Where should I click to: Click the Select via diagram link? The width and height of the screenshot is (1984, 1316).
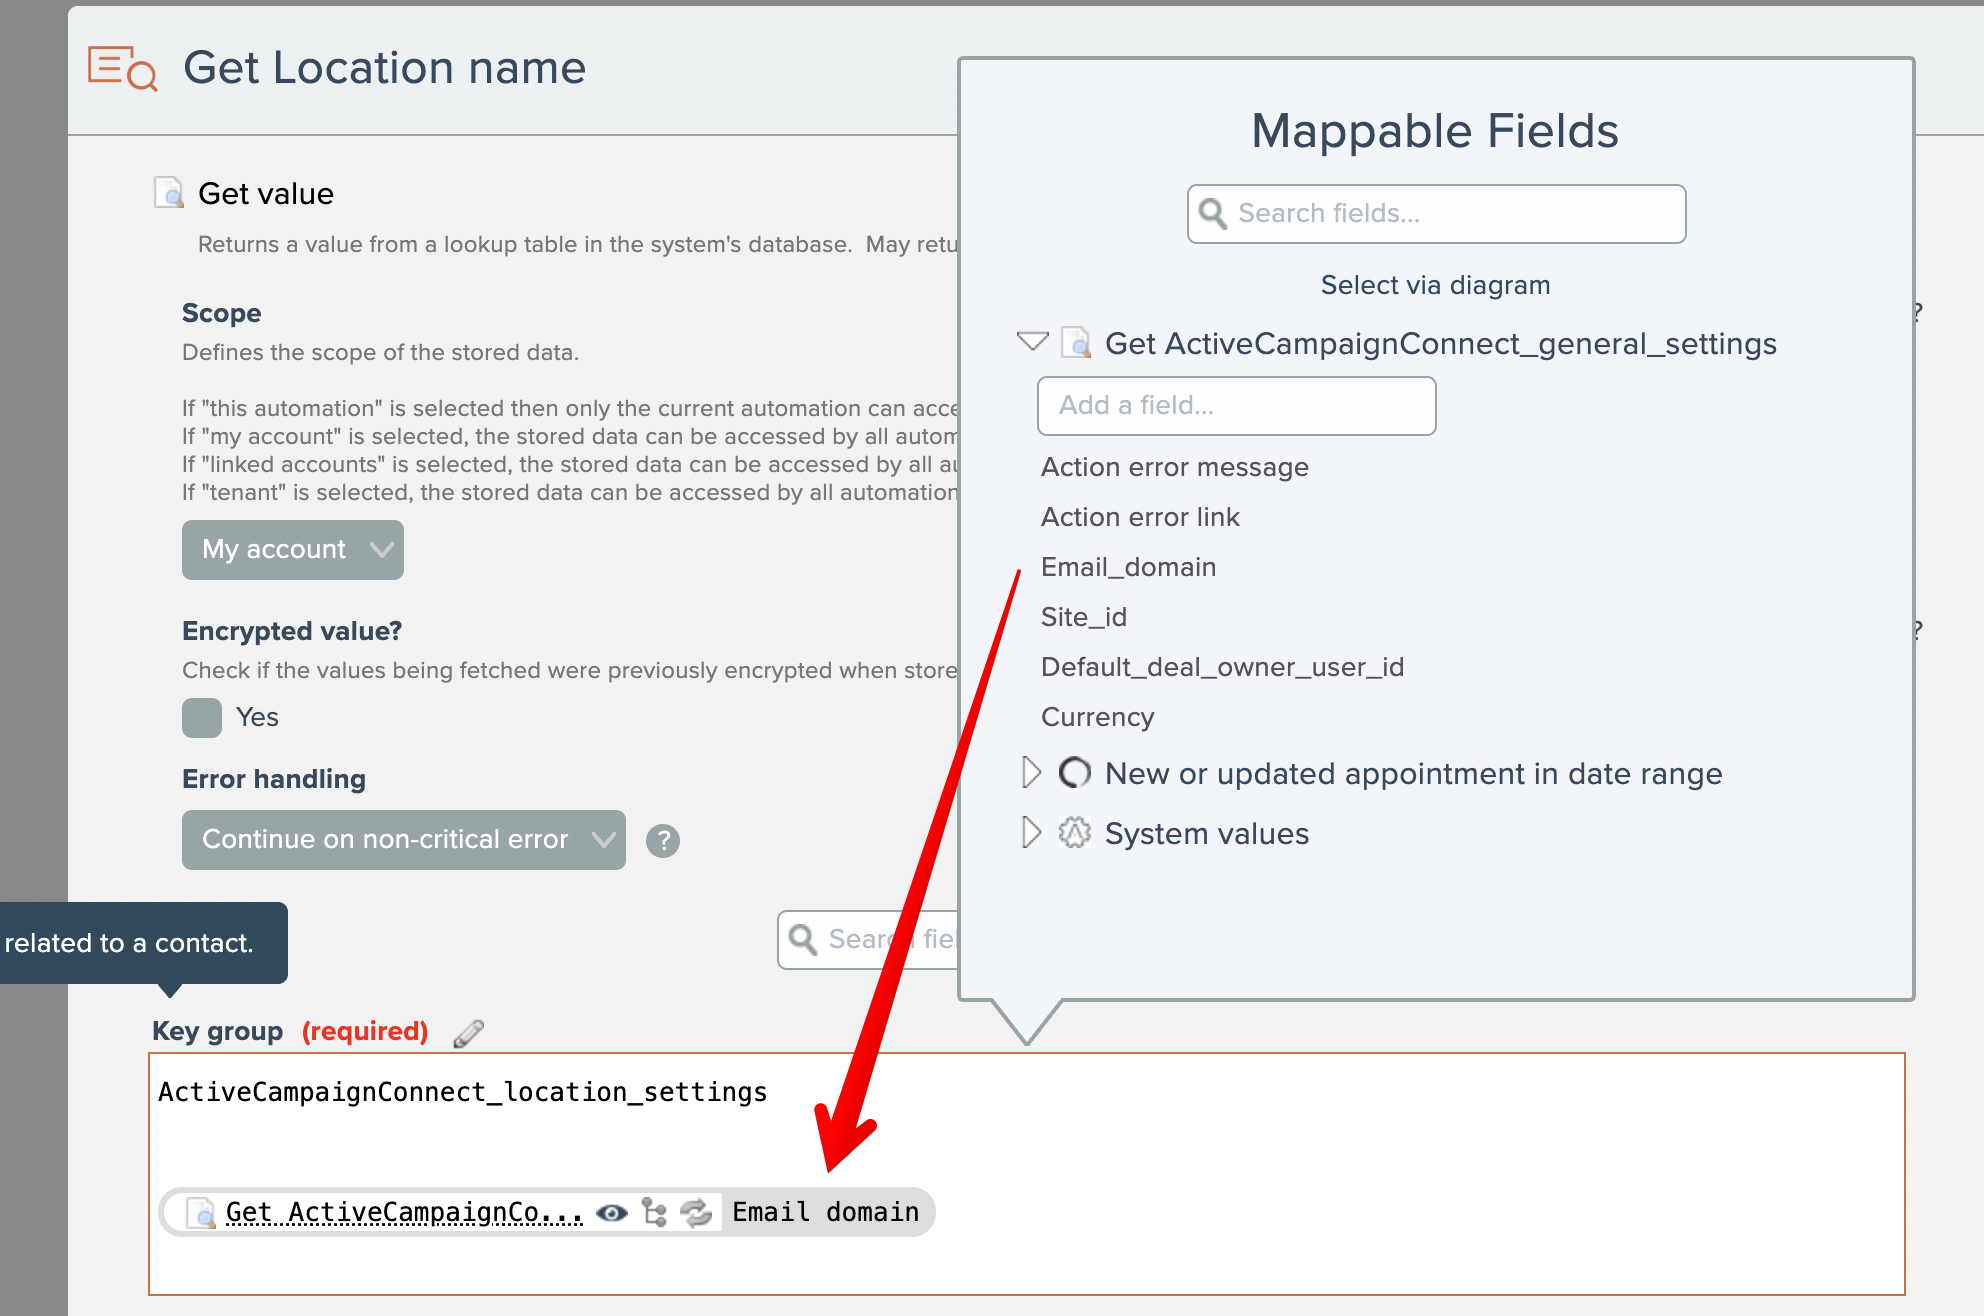coord(1435,285)
